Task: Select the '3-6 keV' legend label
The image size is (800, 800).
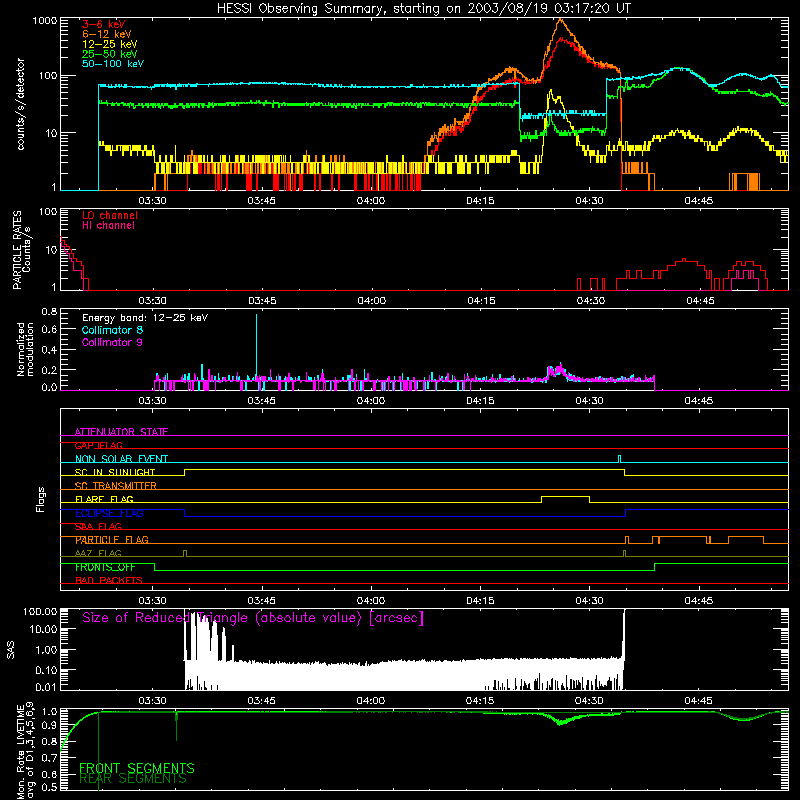Action: click(104, 24)
